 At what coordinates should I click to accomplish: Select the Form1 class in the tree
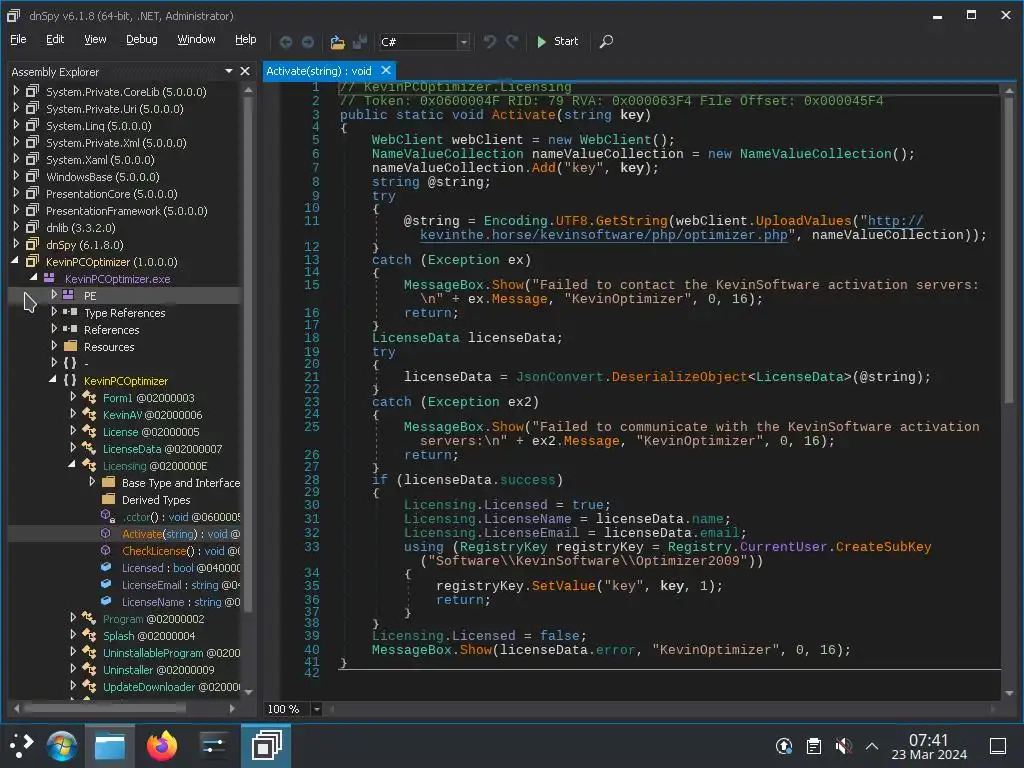tap(148, 398)
